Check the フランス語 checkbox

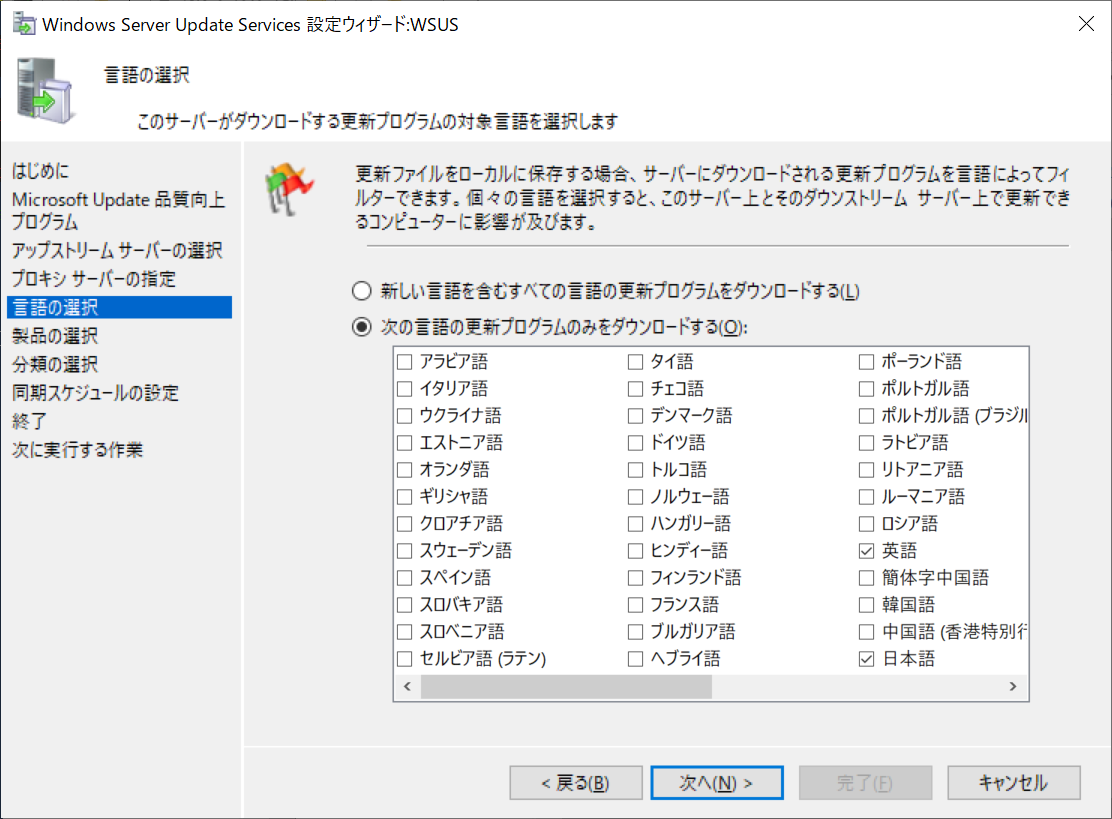635,605
